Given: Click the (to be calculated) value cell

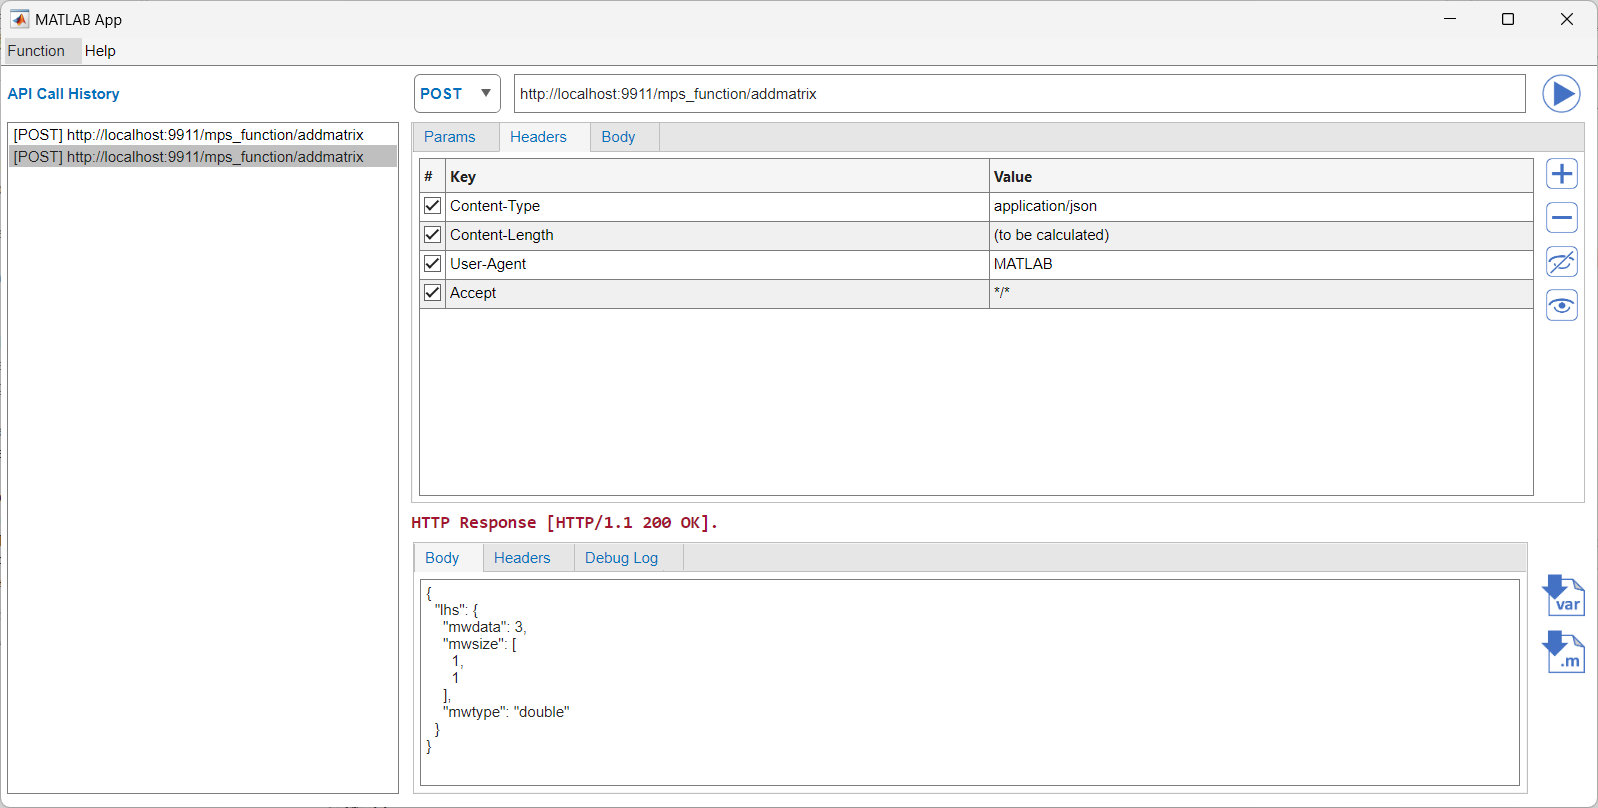Looking at the screenshot, I should 1261,235.
